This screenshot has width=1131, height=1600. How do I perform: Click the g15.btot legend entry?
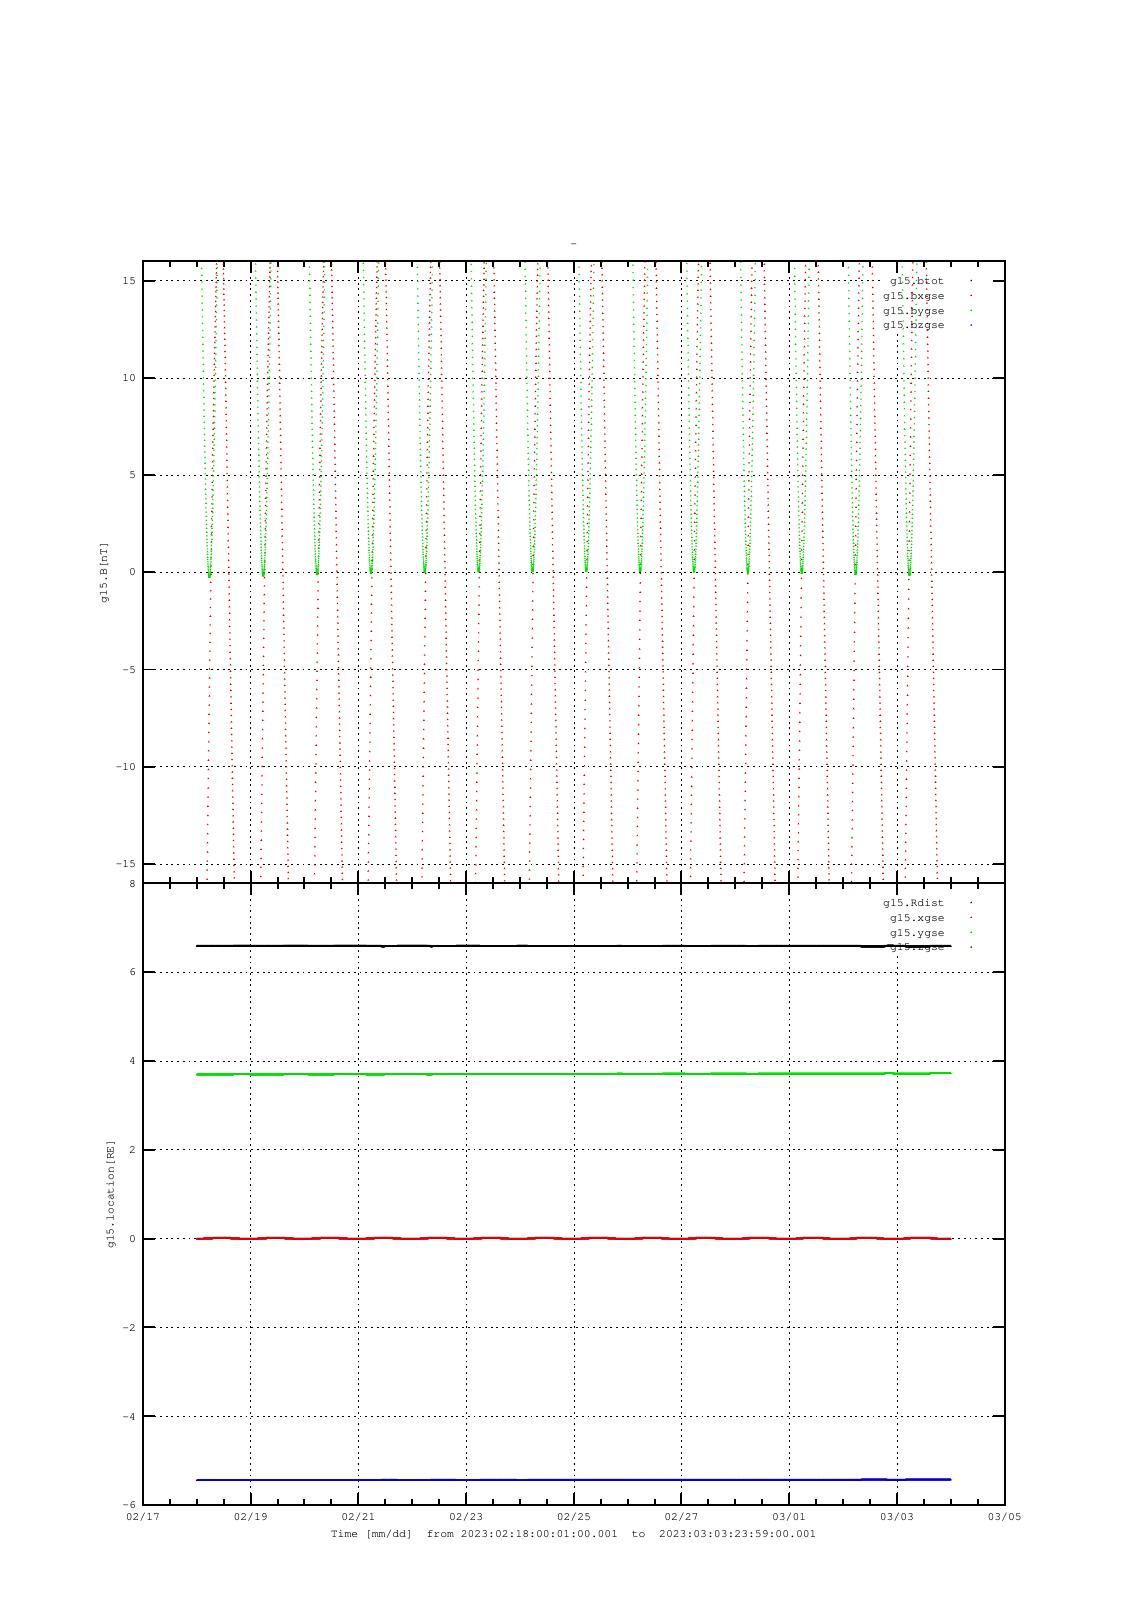pos(916,281)
